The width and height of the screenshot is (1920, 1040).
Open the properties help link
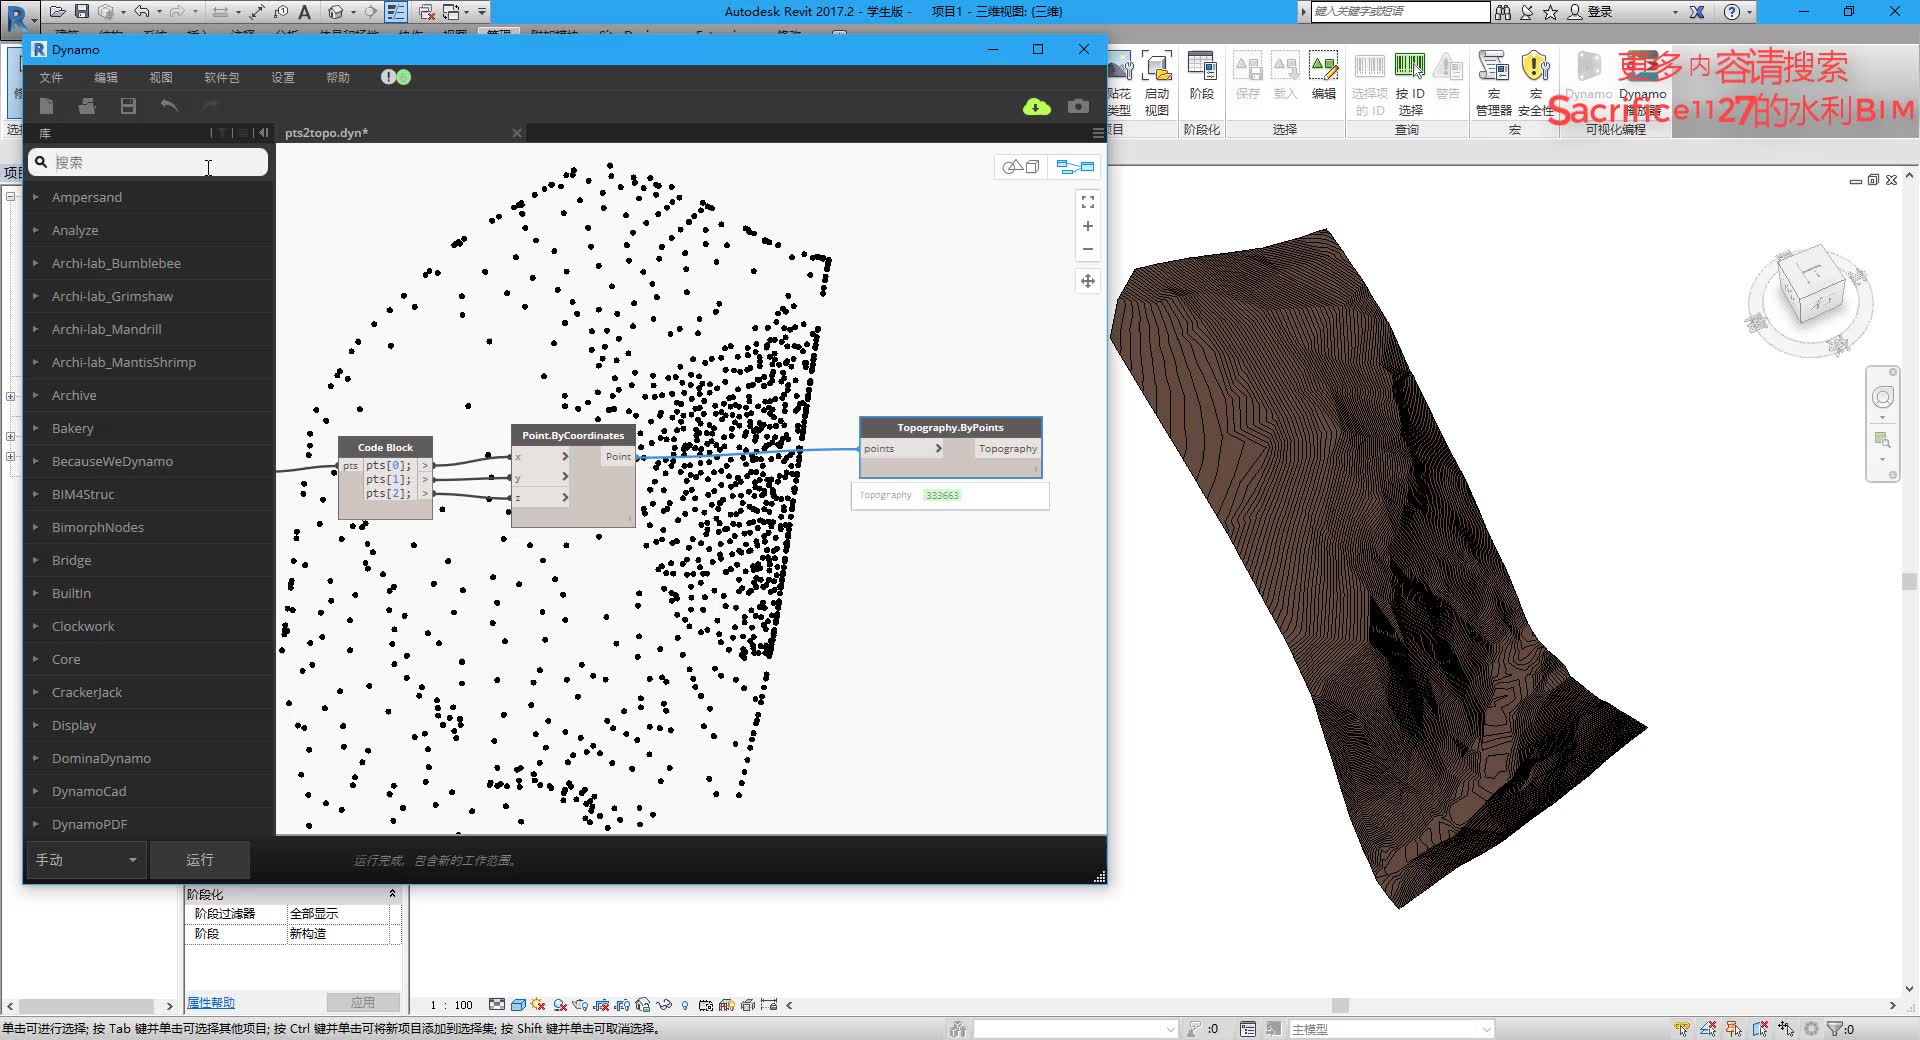(211, 1003)
